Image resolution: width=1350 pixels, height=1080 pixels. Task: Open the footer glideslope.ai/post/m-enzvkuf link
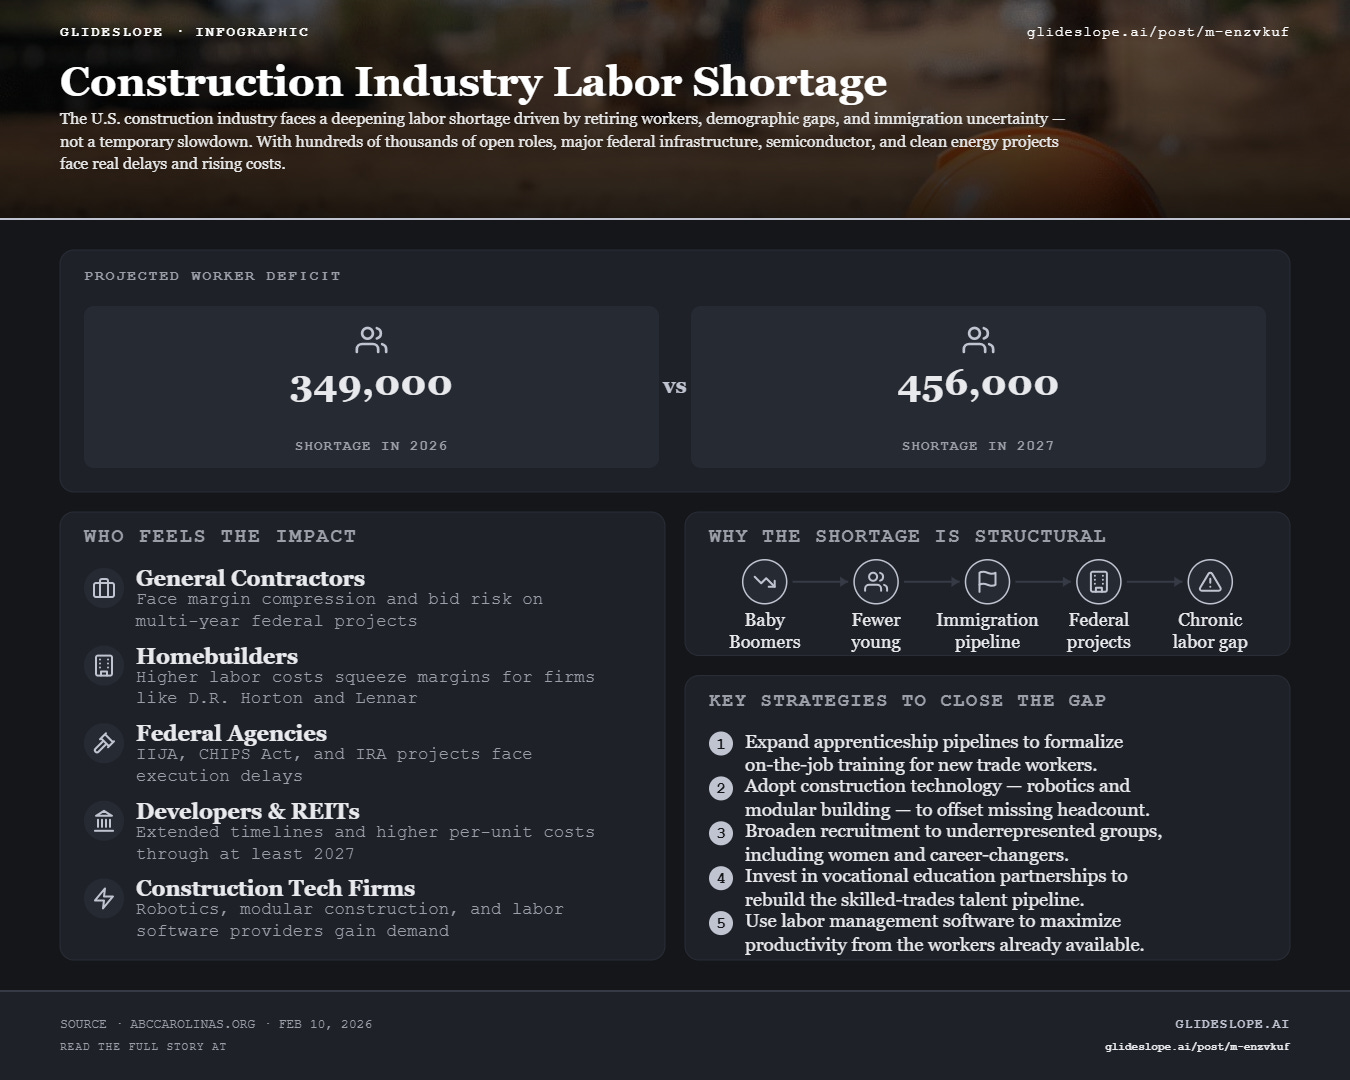(1197, 1047)
